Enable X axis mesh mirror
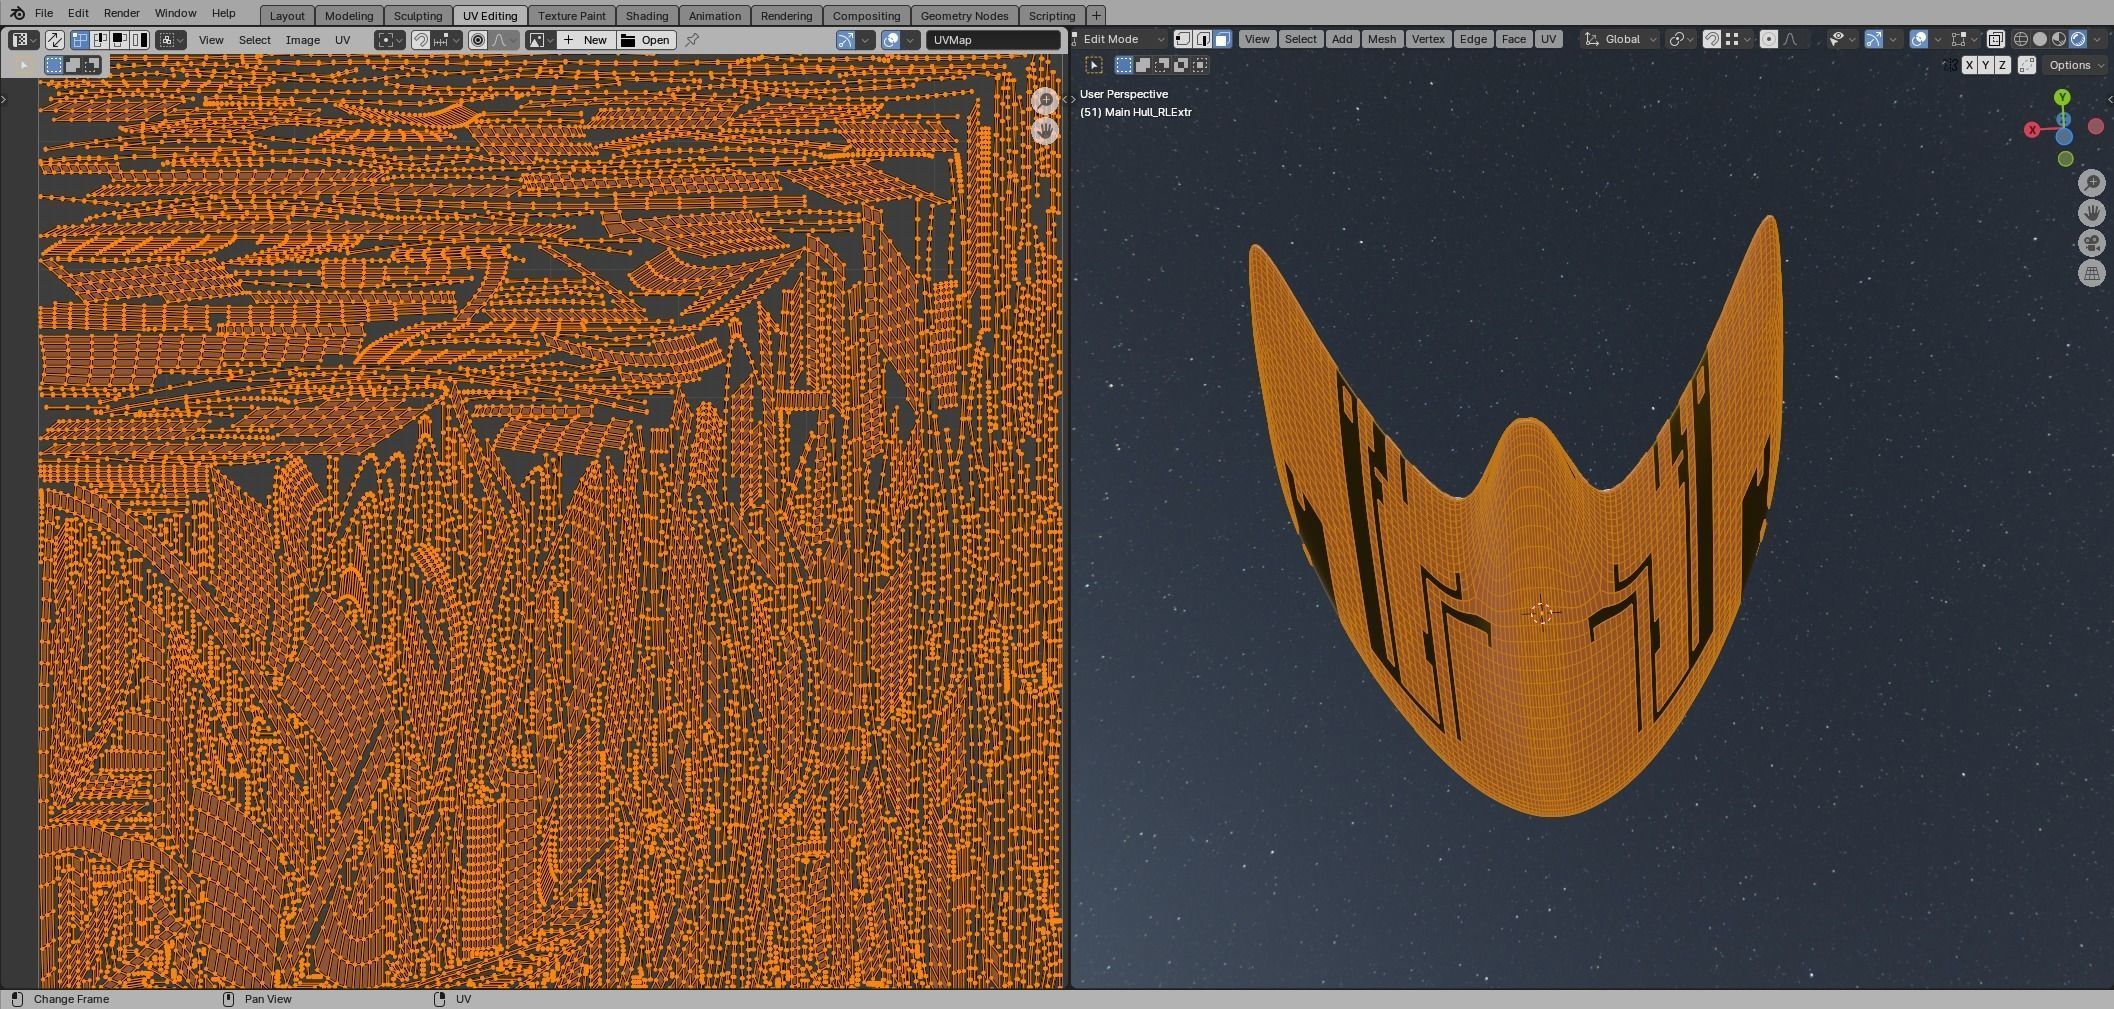2114x1009 pixels. [x=1969, y=65]
